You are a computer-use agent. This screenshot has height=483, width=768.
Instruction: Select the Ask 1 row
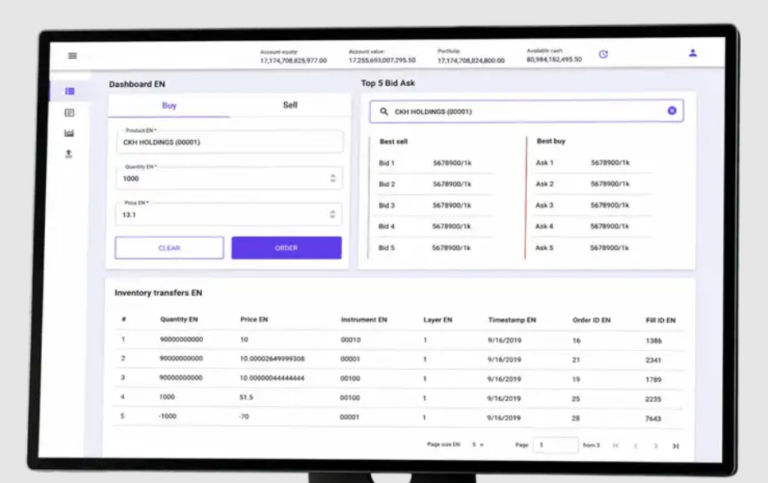(x=593, y=163)
